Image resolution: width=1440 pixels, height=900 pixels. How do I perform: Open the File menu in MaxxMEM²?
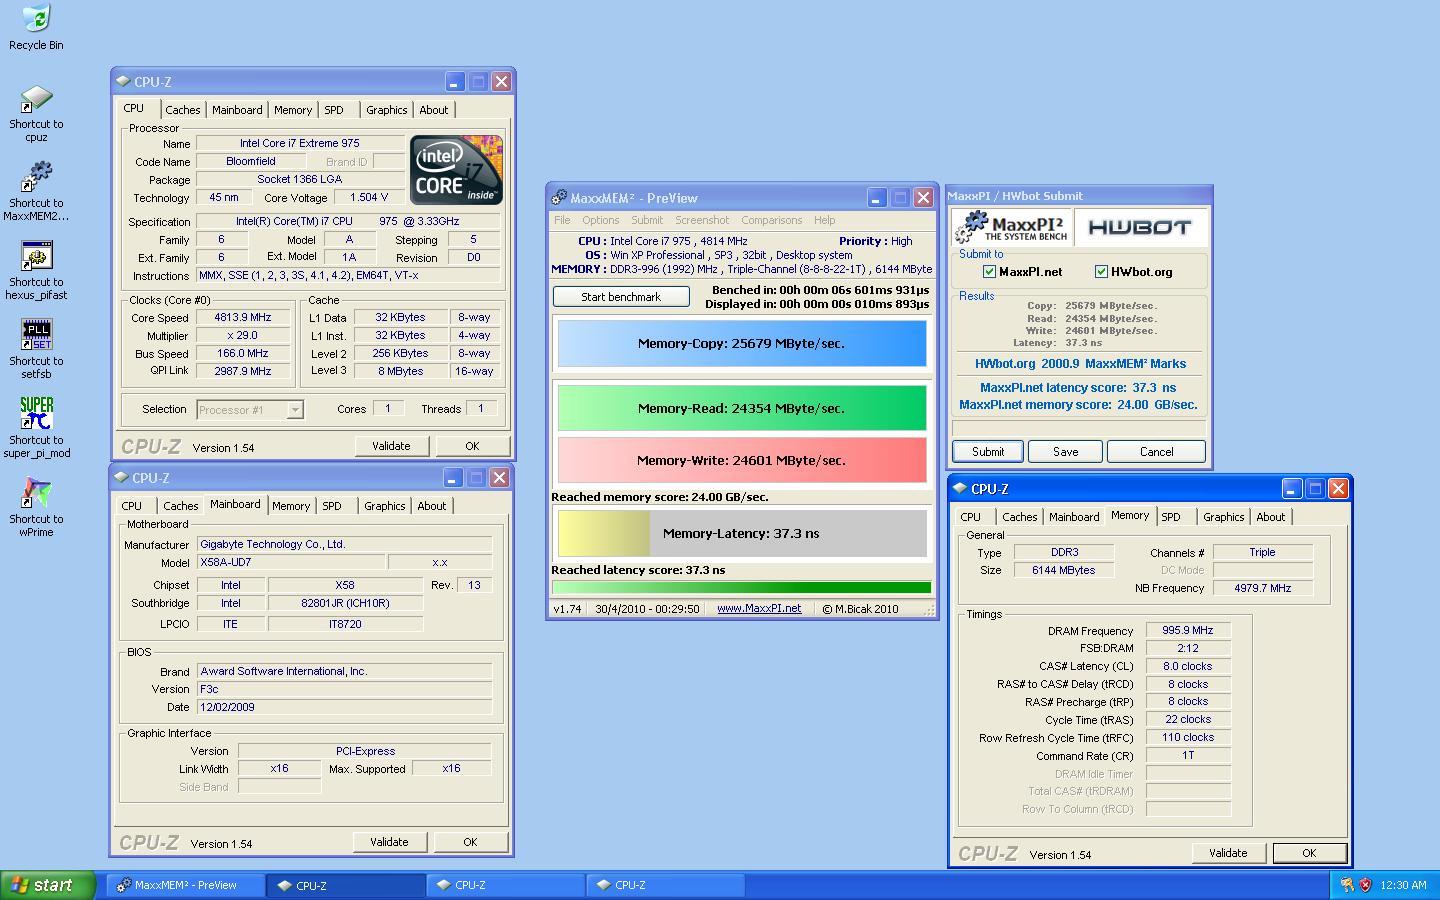point(562,220)
